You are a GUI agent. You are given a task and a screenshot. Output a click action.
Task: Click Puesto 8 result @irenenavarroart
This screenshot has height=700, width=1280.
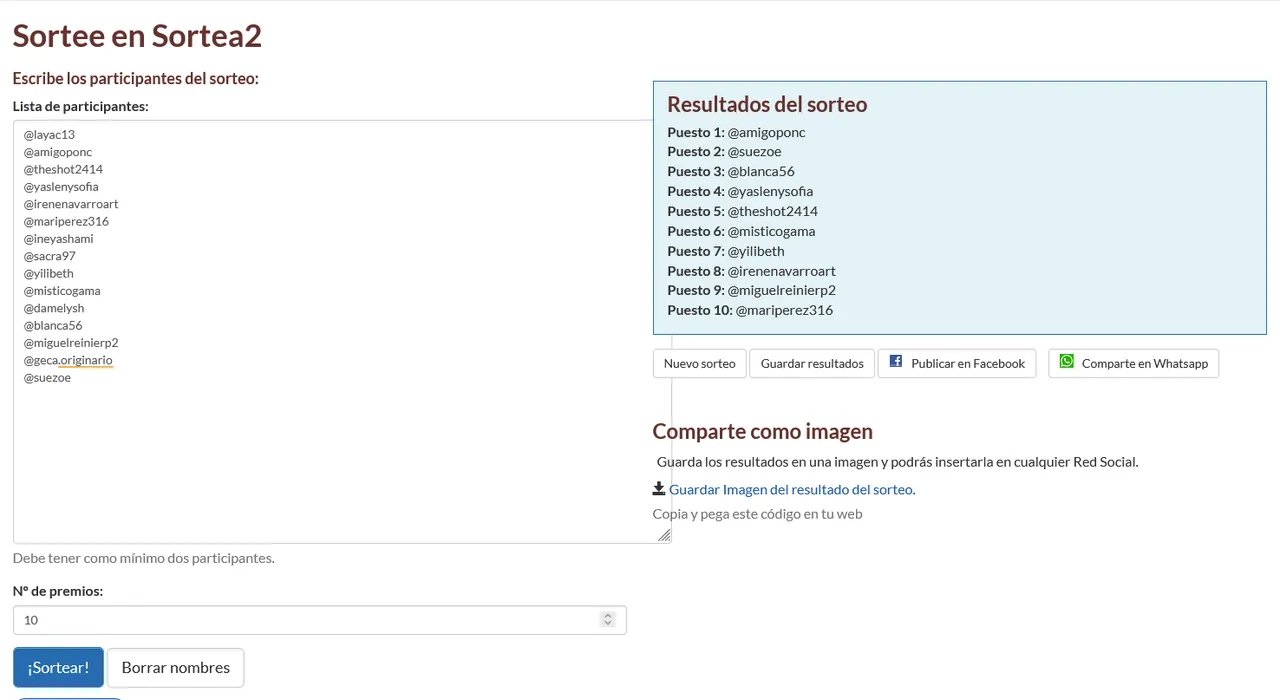(781, 271)
